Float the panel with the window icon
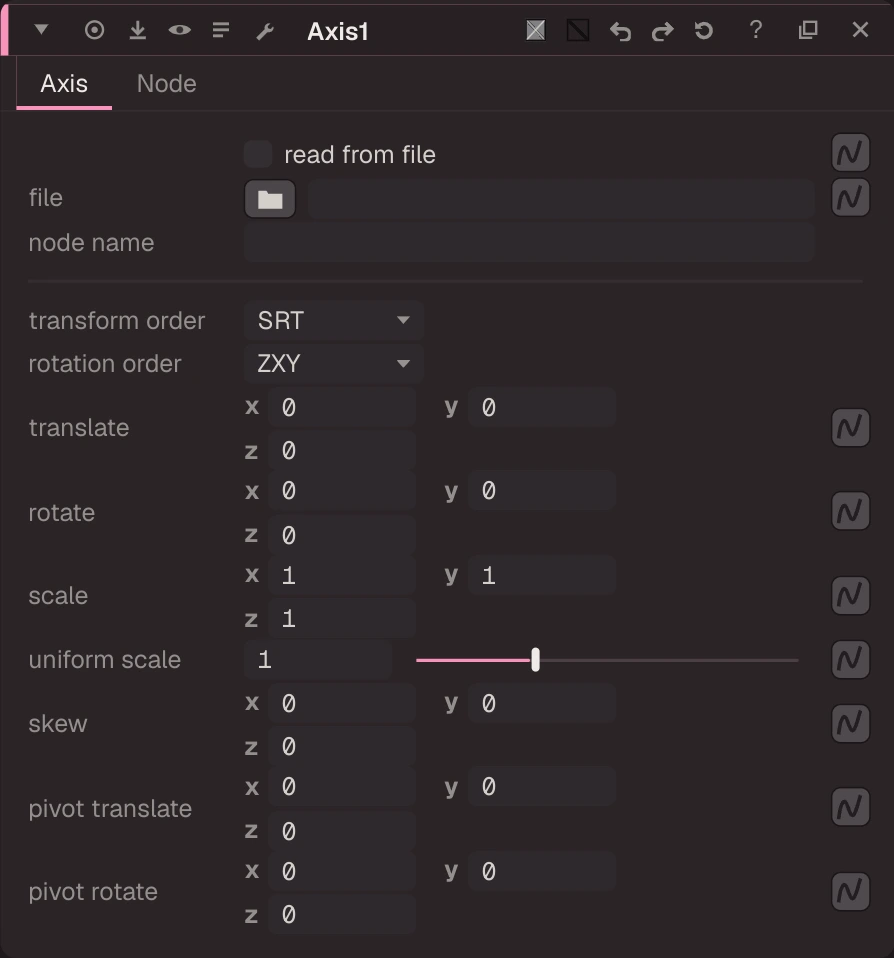 point(808,29)
